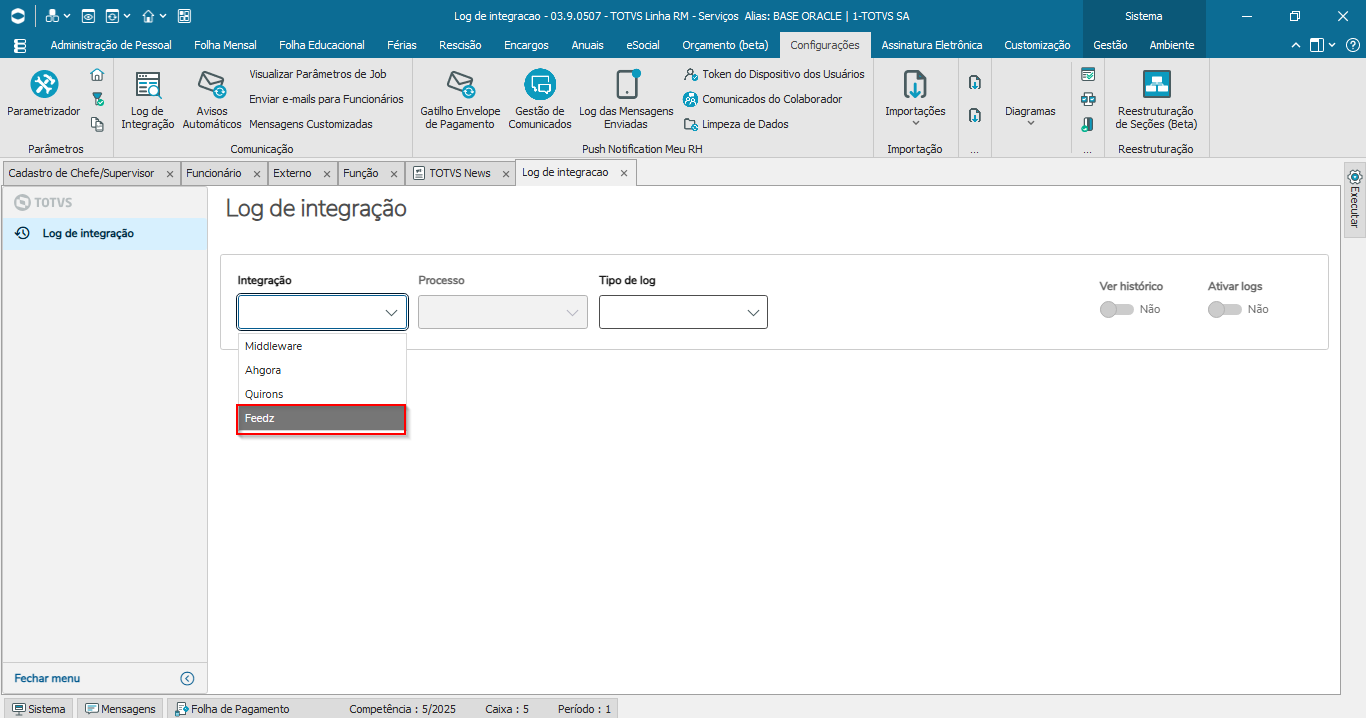
Task: Select Quirons from the Integração list
Action: [x=322, y=394]
